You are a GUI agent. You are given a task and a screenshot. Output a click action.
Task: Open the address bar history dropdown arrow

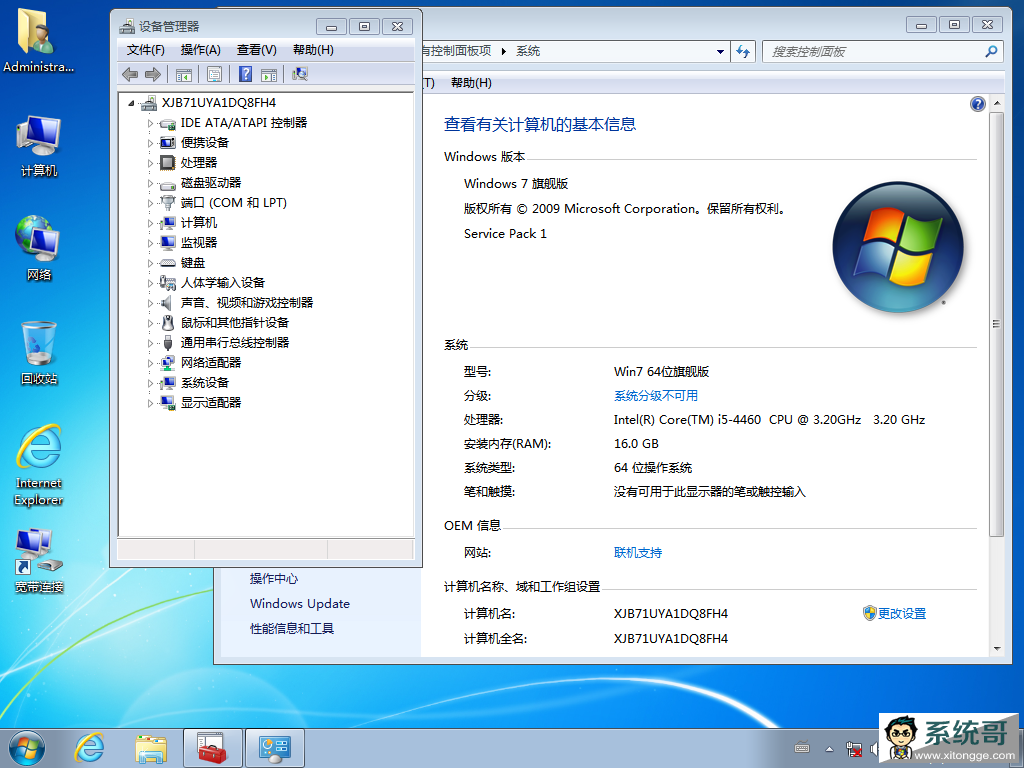coord(720,52)
